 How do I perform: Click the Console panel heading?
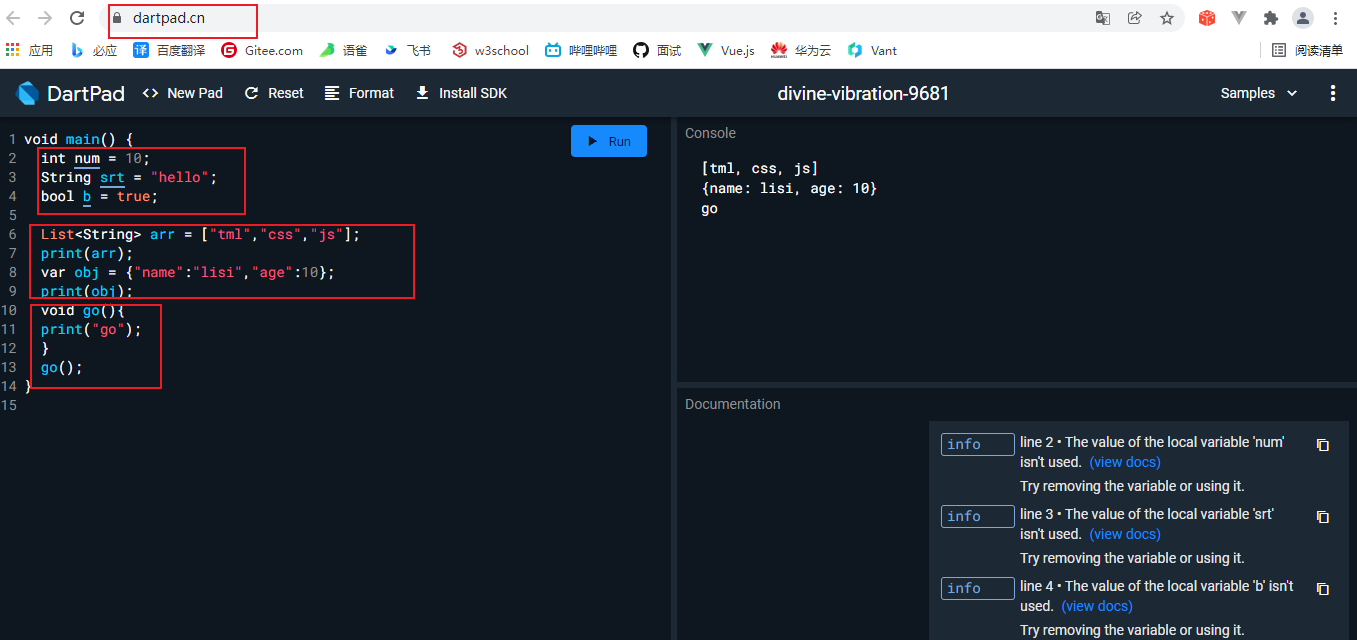point(710,133)
